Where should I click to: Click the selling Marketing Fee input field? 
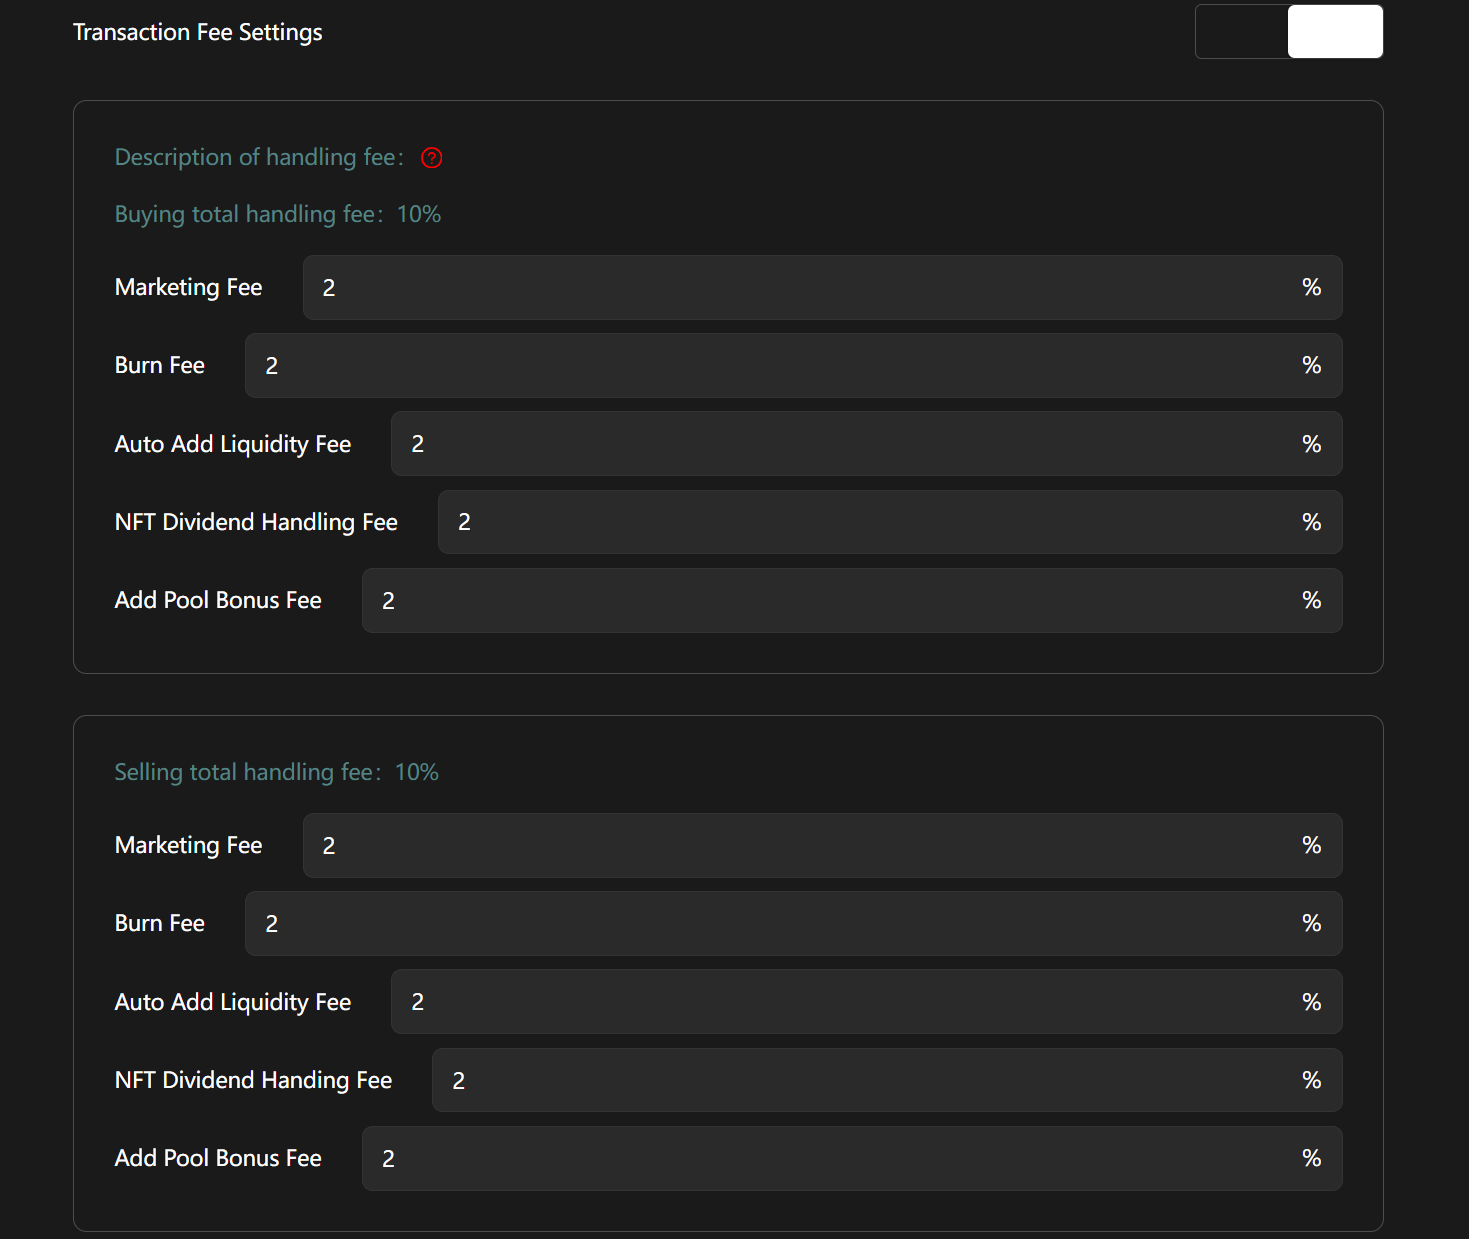pyautogui.click(x=800, y=846)
